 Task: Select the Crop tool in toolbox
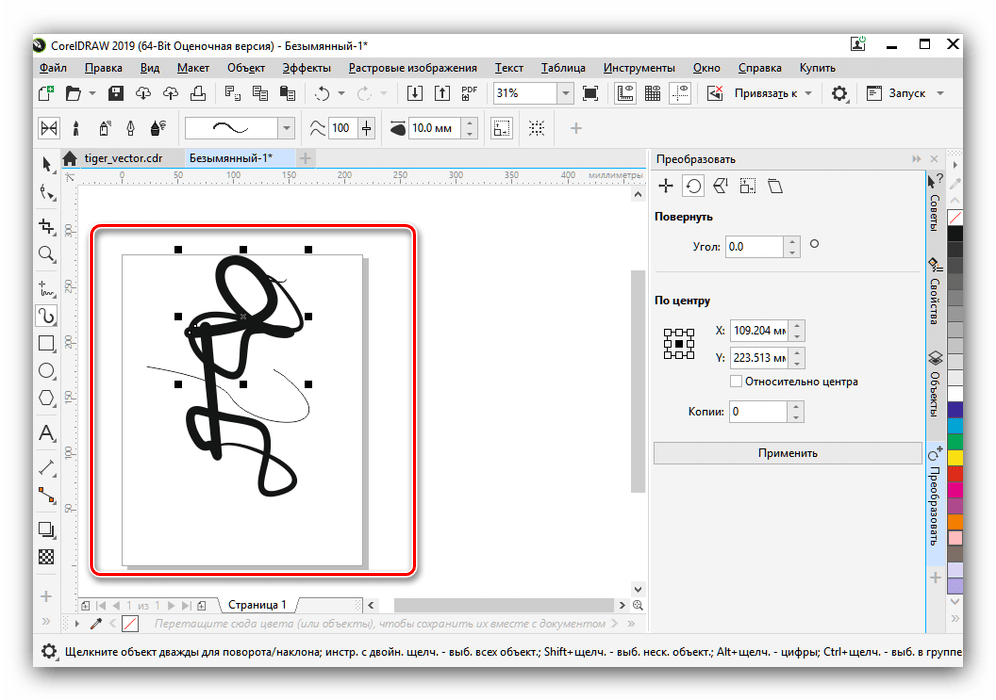(46, 226)
